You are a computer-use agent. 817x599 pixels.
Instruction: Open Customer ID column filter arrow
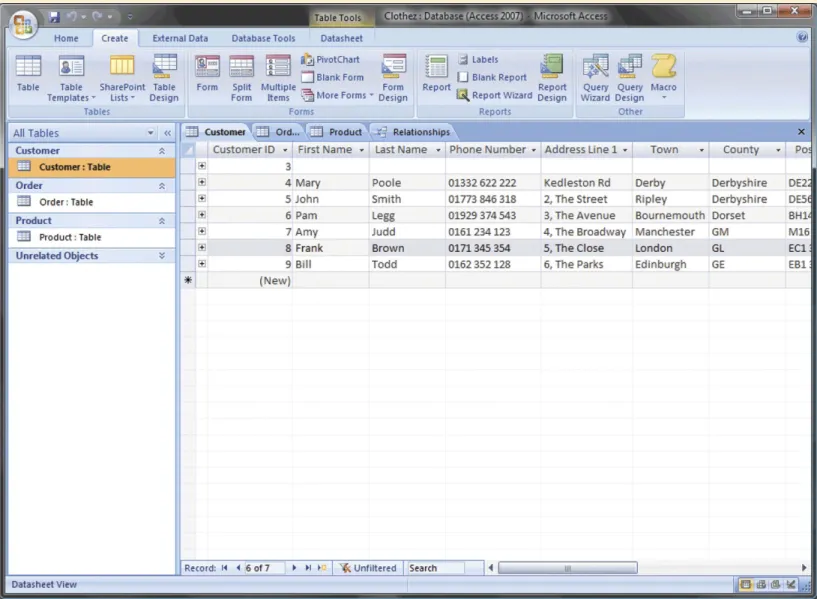(285, 150)
